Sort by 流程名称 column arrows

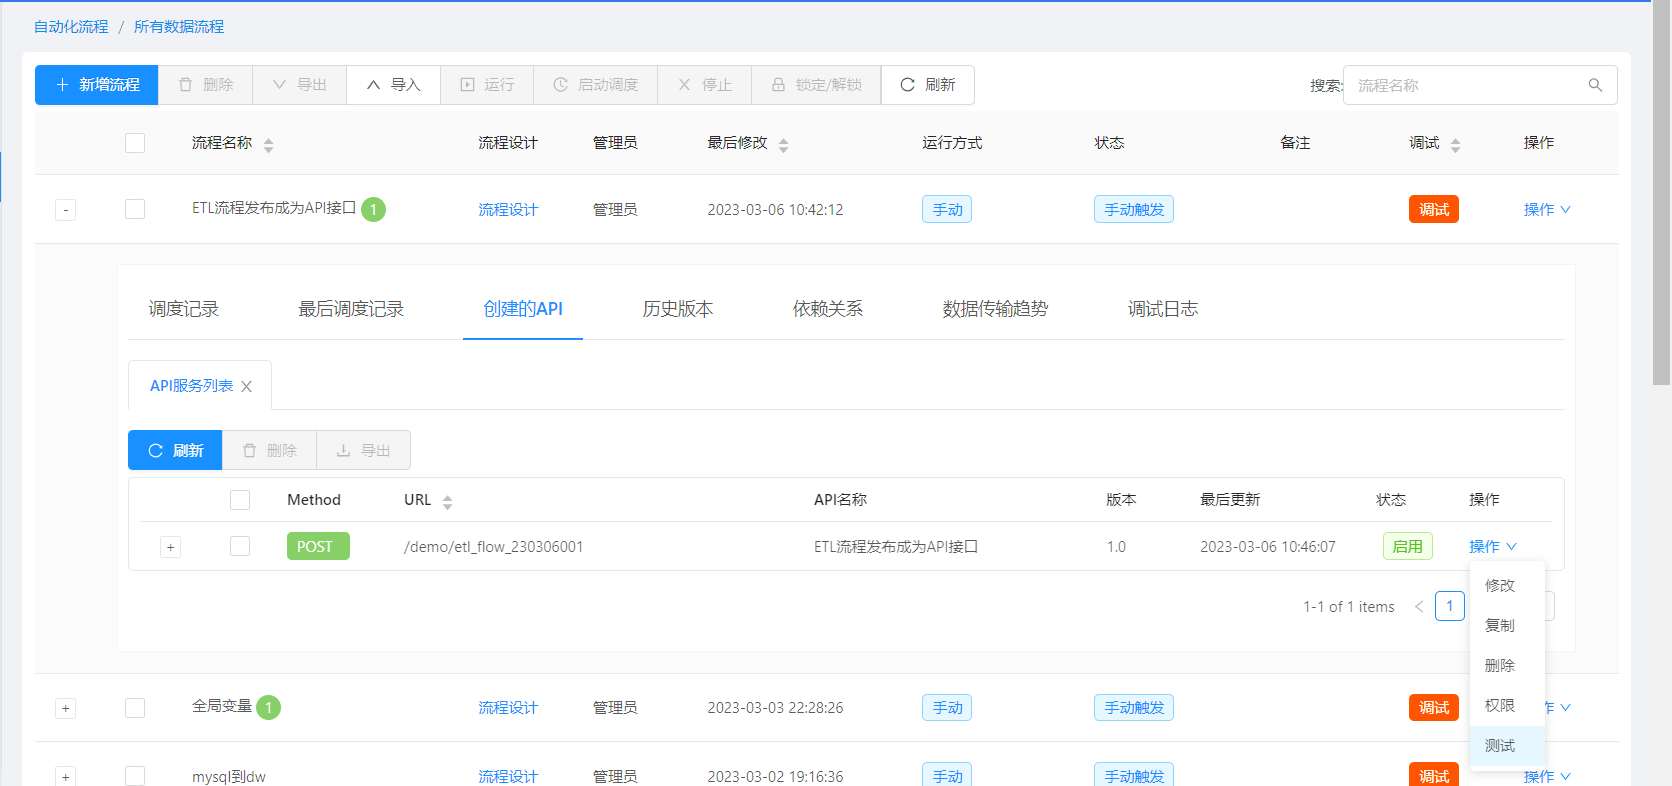268,145
